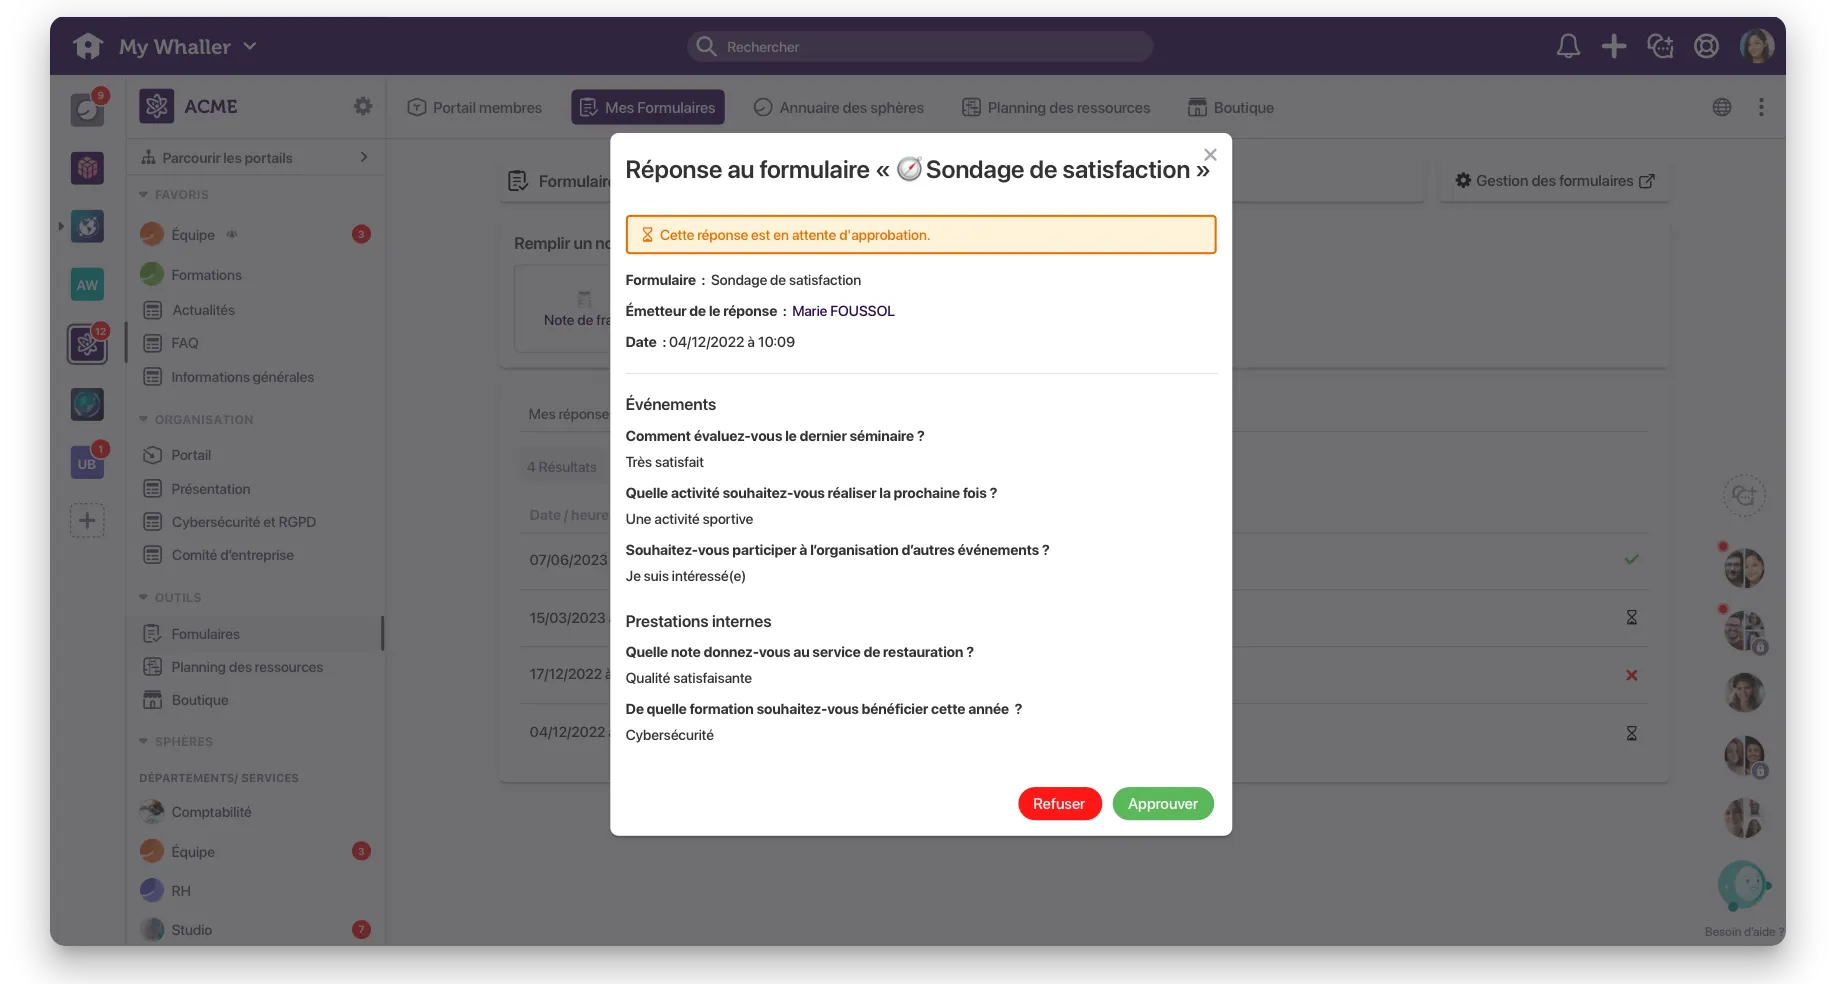This screenshot has width=1836, height=984.
Task: Click the globe language icon
Action: coord(1721,107)
